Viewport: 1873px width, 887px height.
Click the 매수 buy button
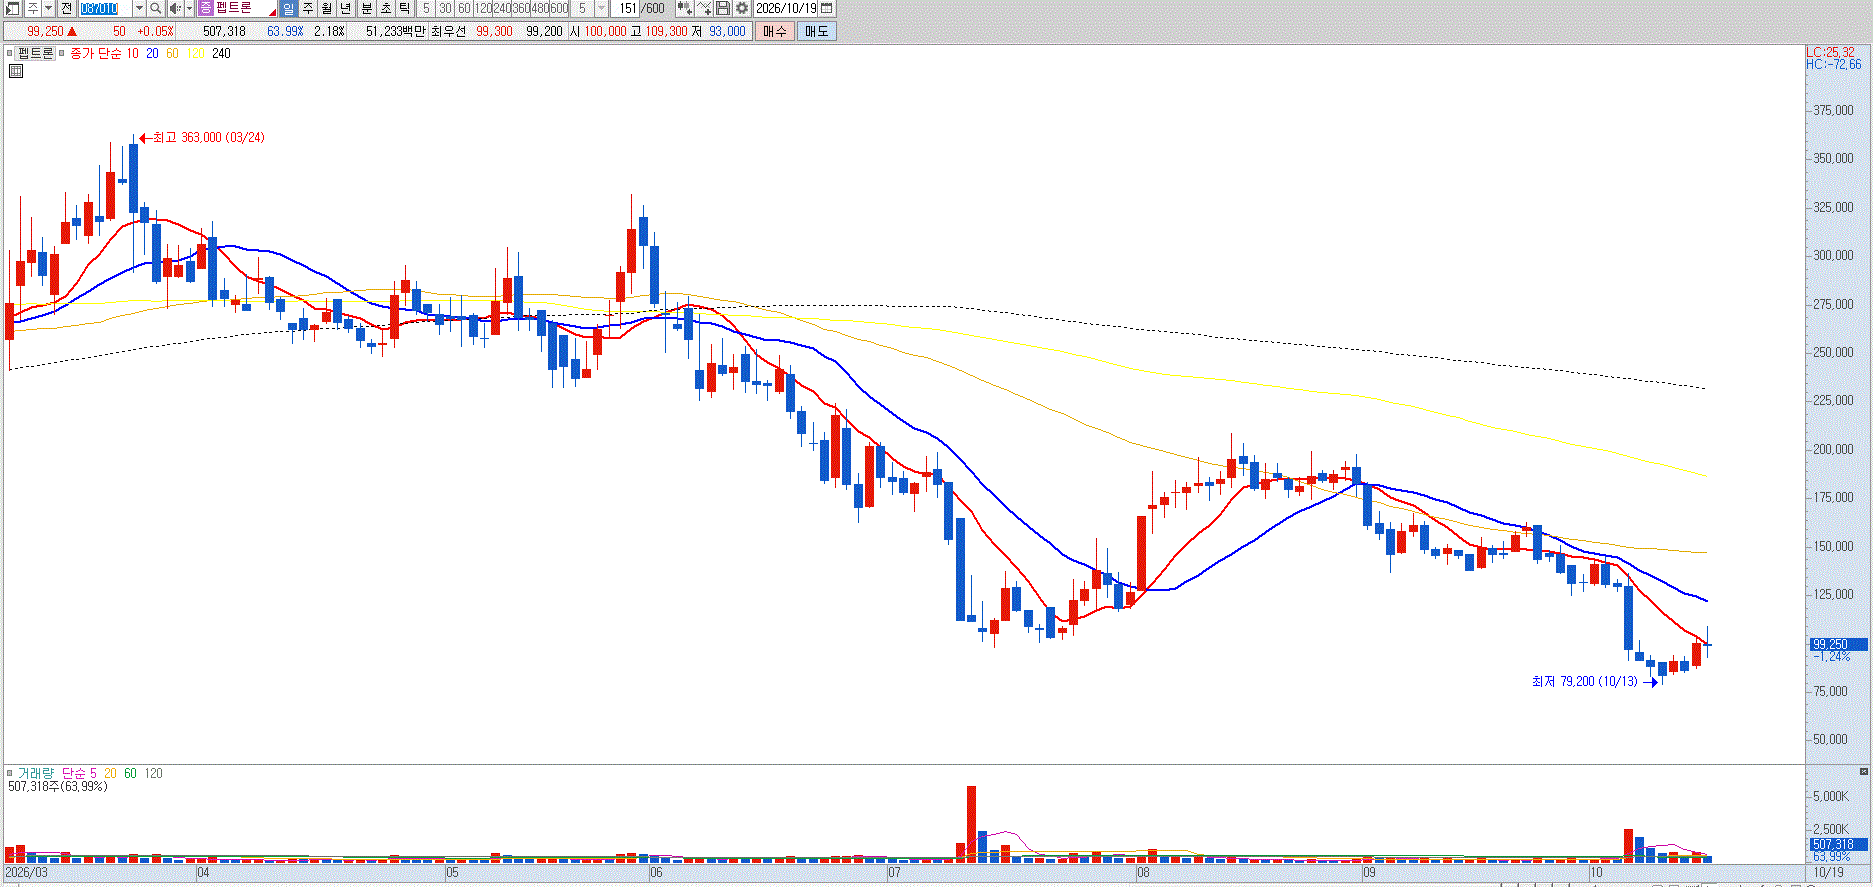tap(775, 31)
